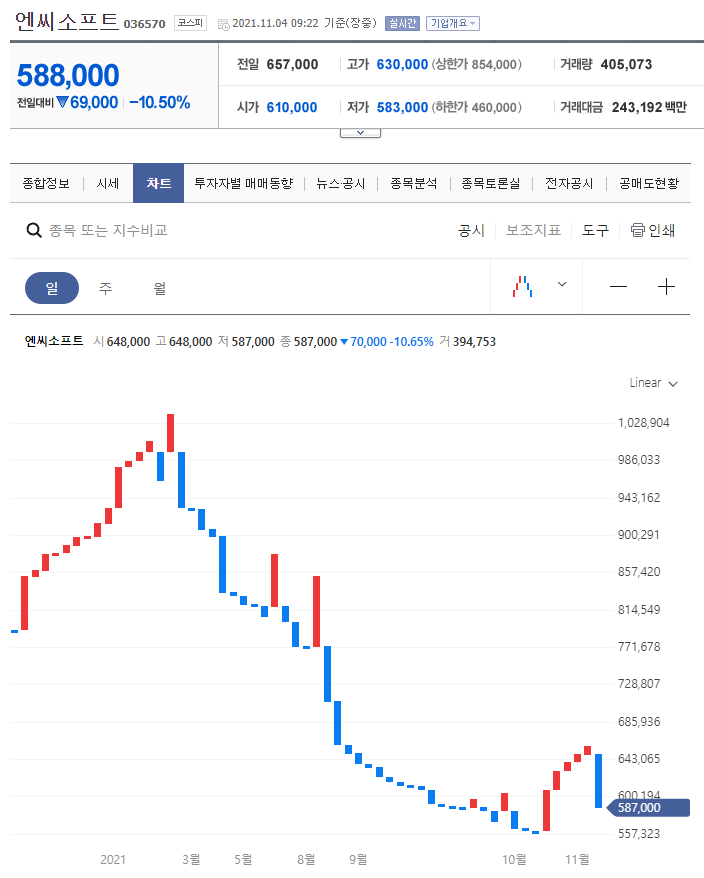The image size is (704, 878).
Task: Zoom out the chart with minus icon
Action: click(618, 287)
